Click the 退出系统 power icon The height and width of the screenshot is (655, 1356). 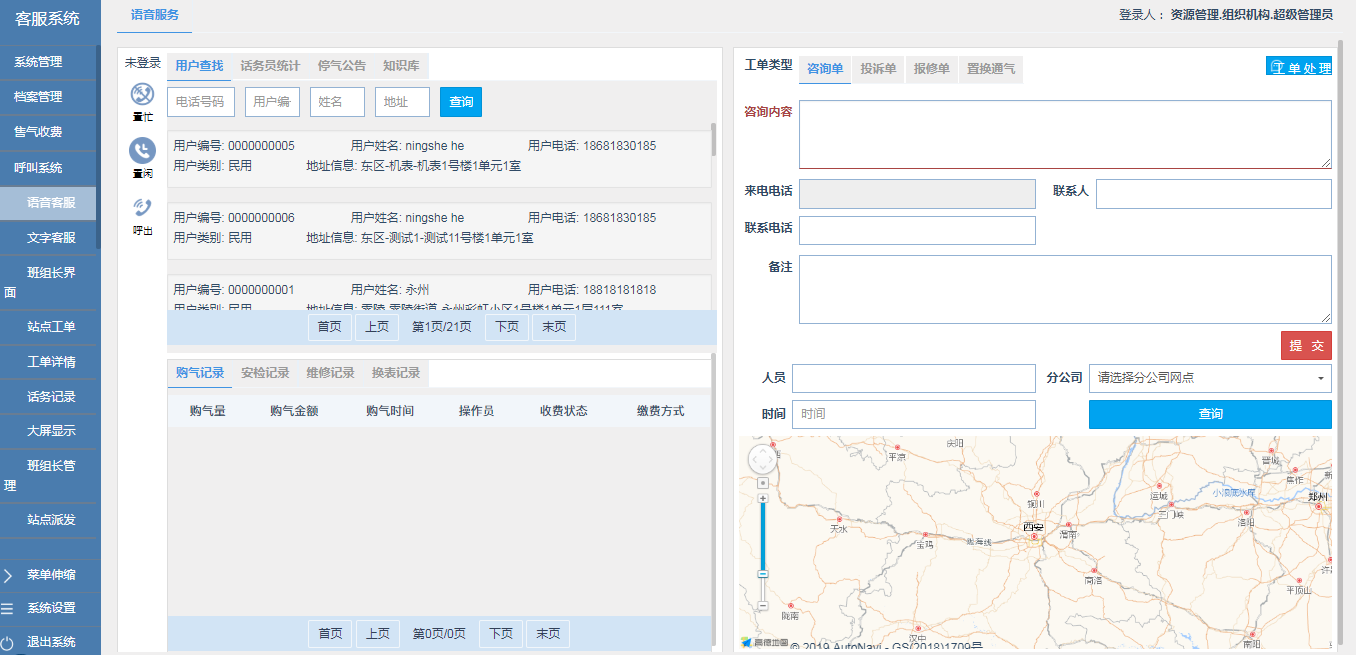coord(8,642)
